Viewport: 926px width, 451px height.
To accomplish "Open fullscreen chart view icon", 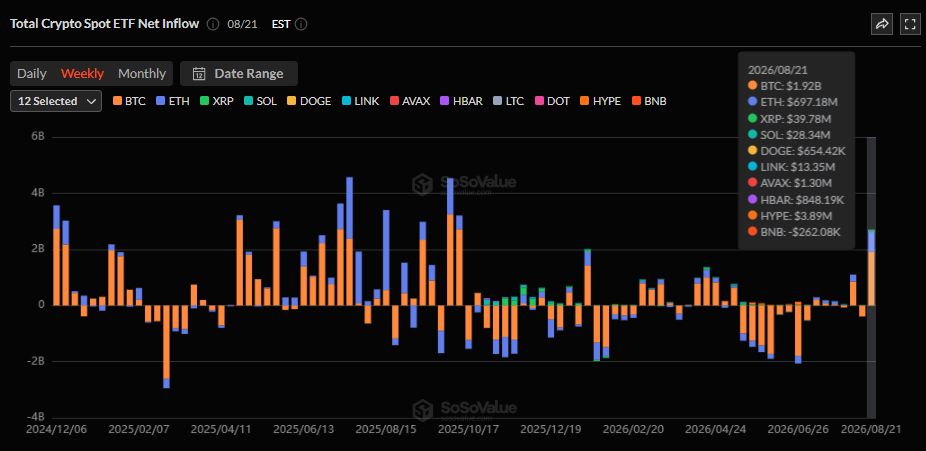I will 909,24.
